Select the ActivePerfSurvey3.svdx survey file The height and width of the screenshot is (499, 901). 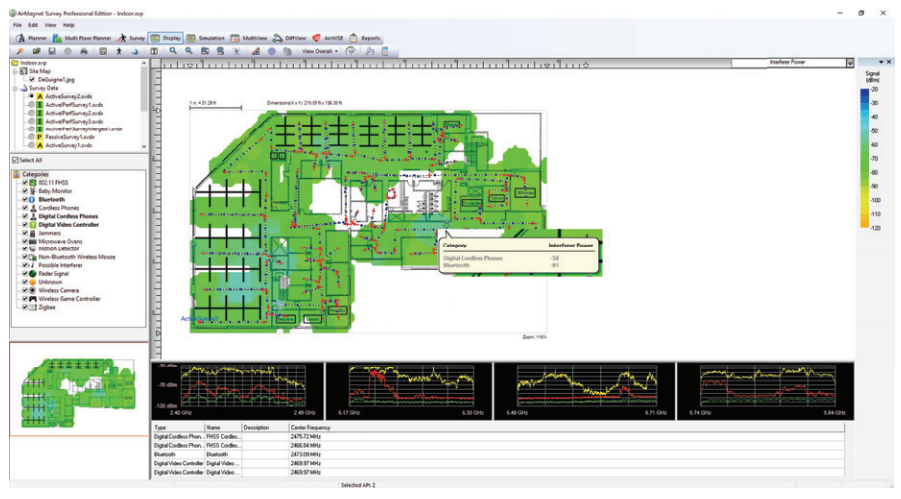(74, 122)
